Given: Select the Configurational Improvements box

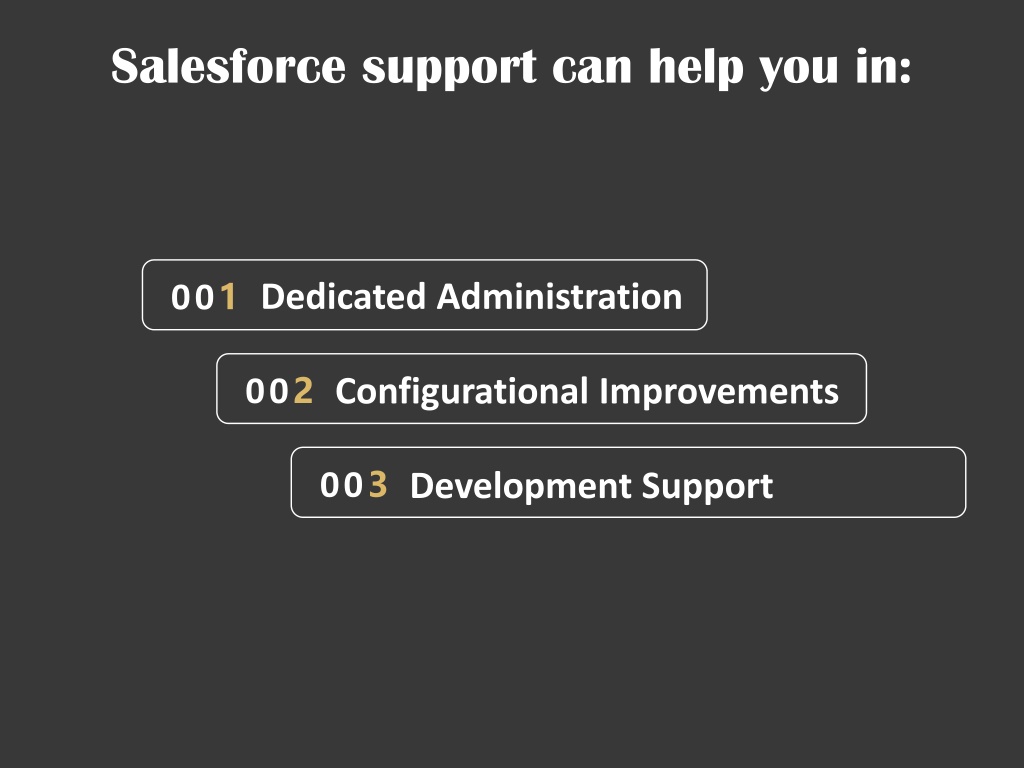Looking at the screenshot, I should pyautogui.click(x=541, y=389).
